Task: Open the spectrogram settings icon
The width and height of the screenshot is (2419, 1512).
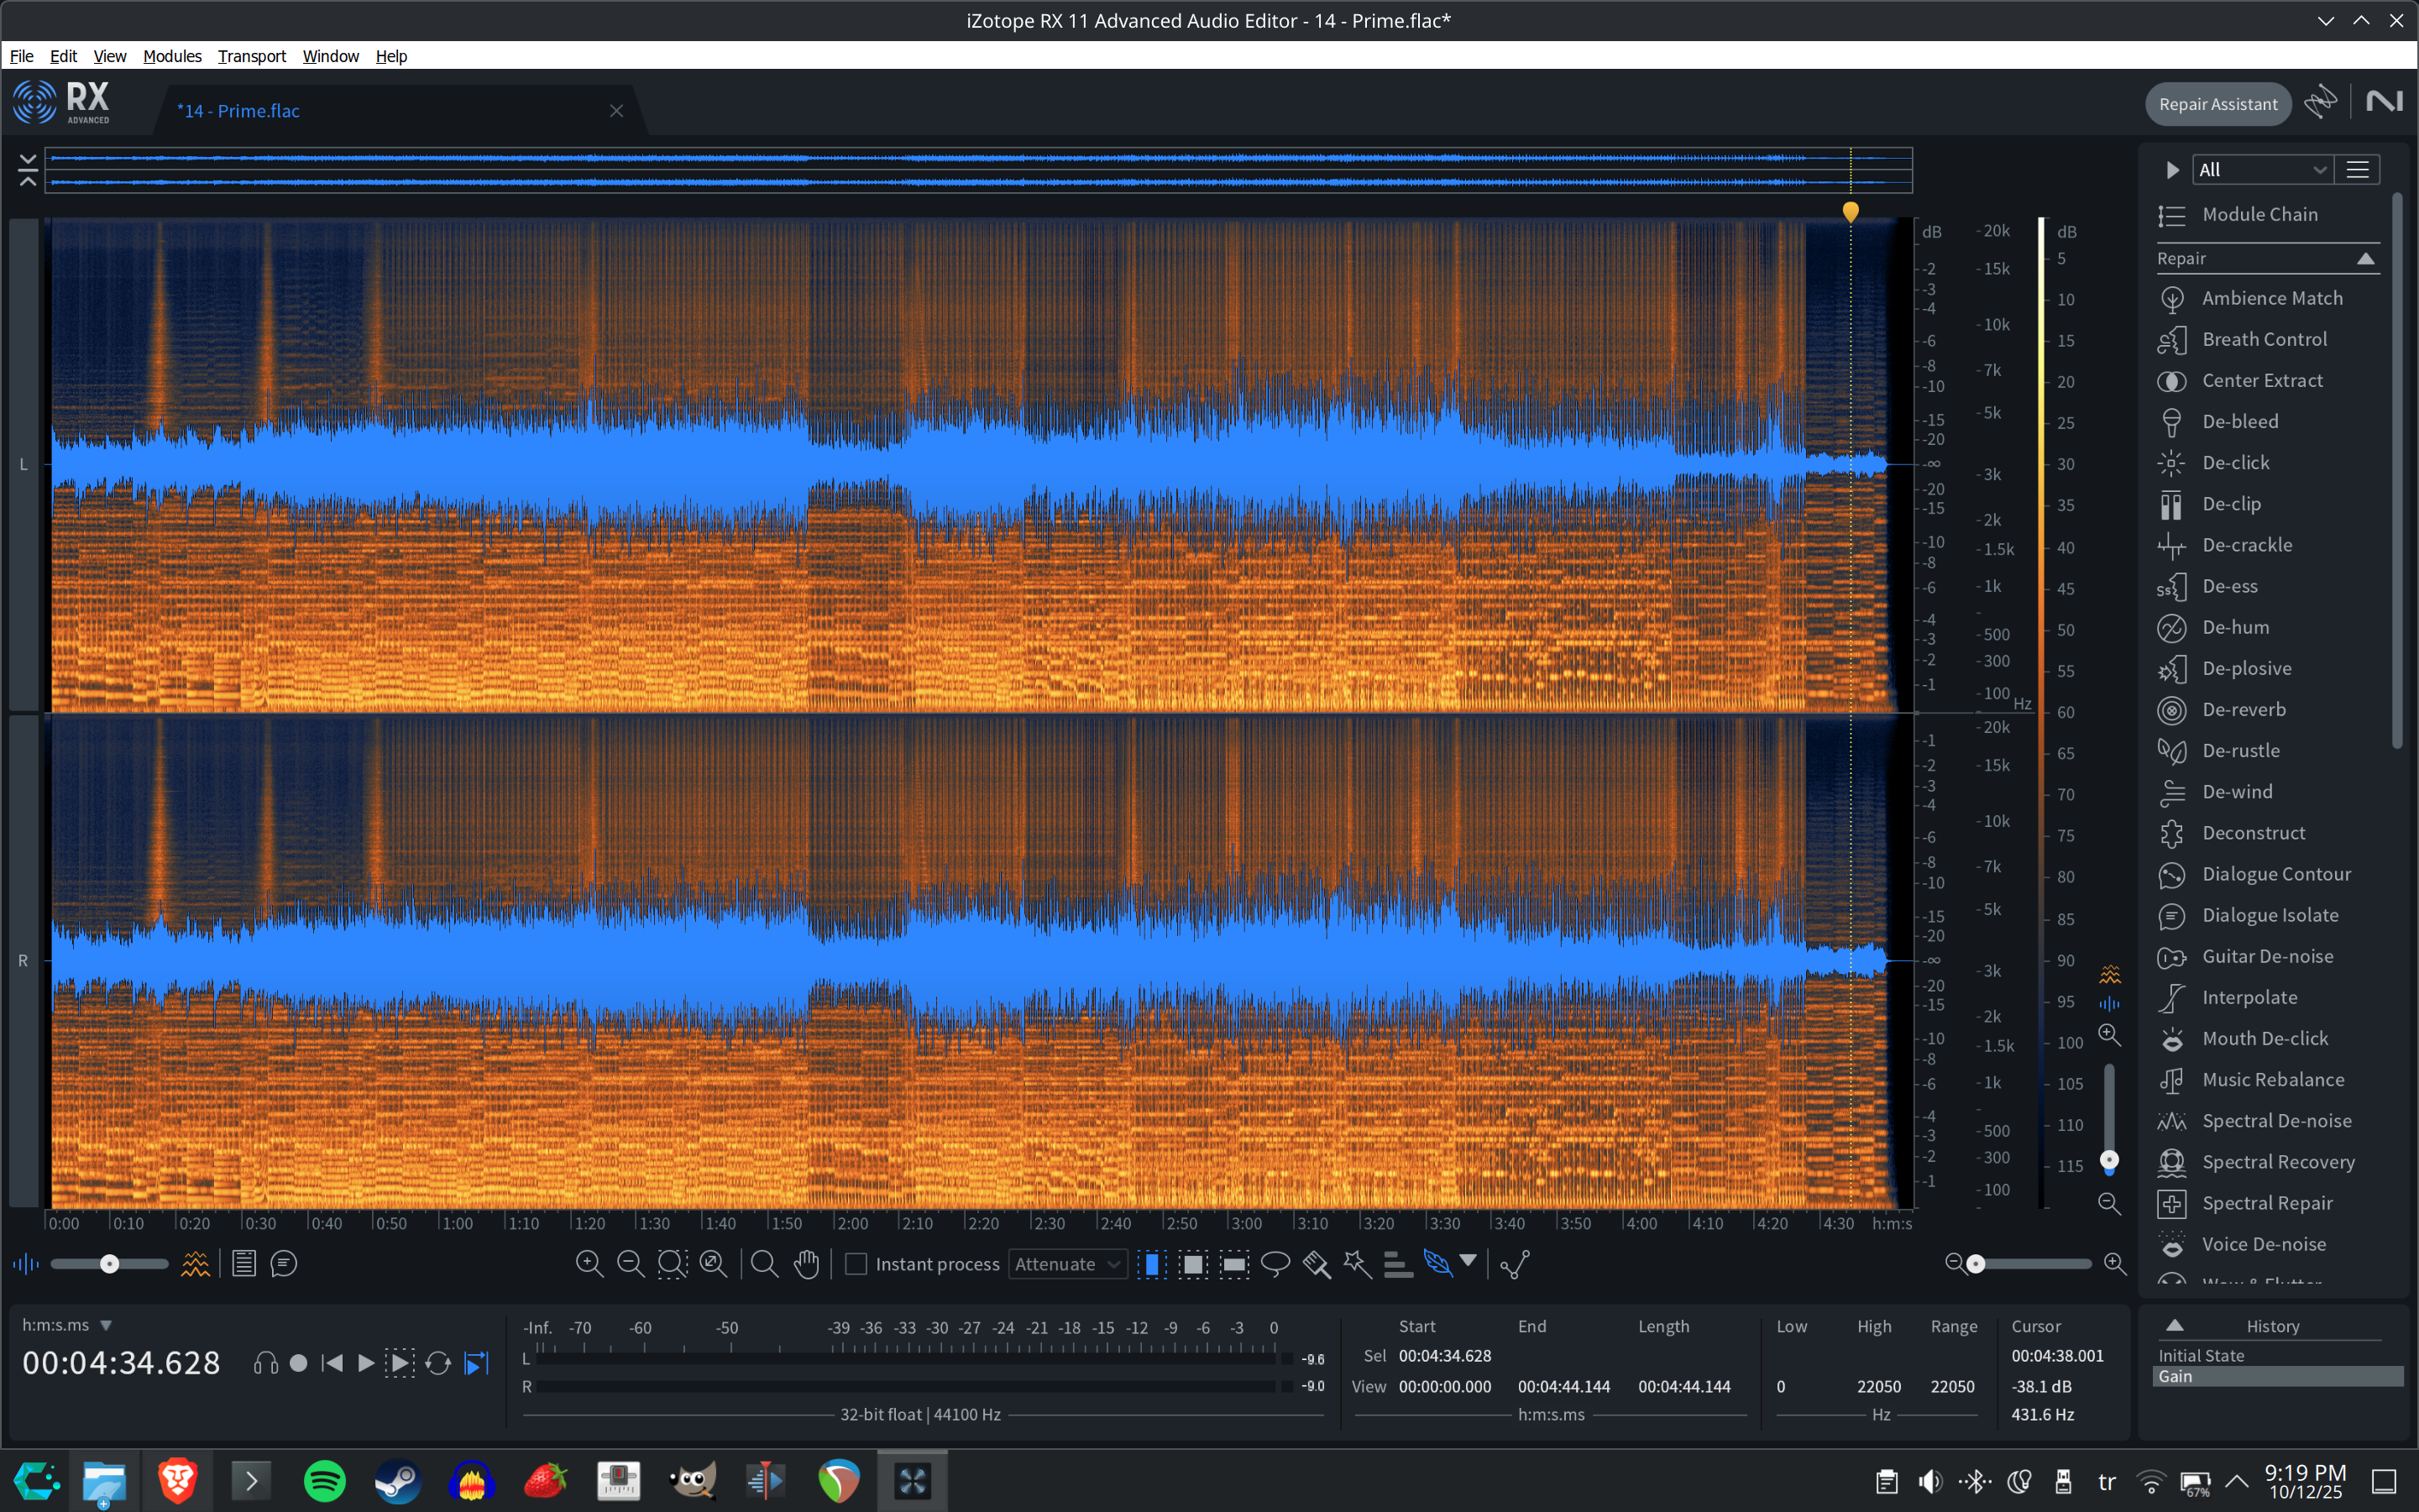Action: coord(195,1264)
